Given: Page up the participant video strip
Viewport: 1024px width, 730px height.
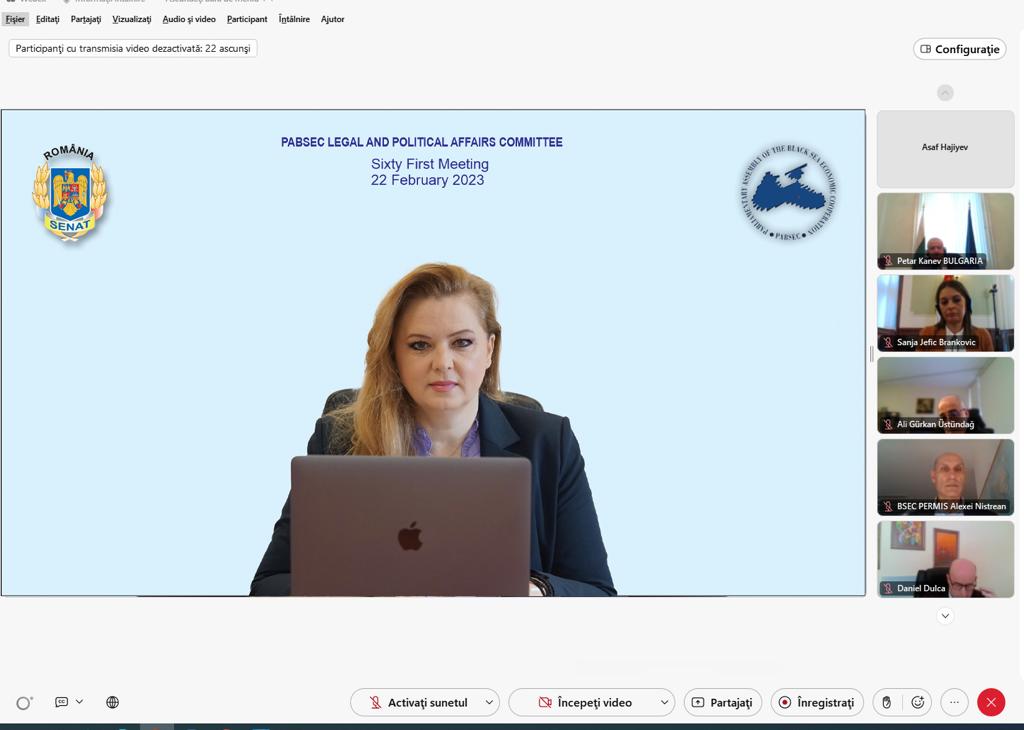Looking at the screenshot, I should (x=945, y=93).
